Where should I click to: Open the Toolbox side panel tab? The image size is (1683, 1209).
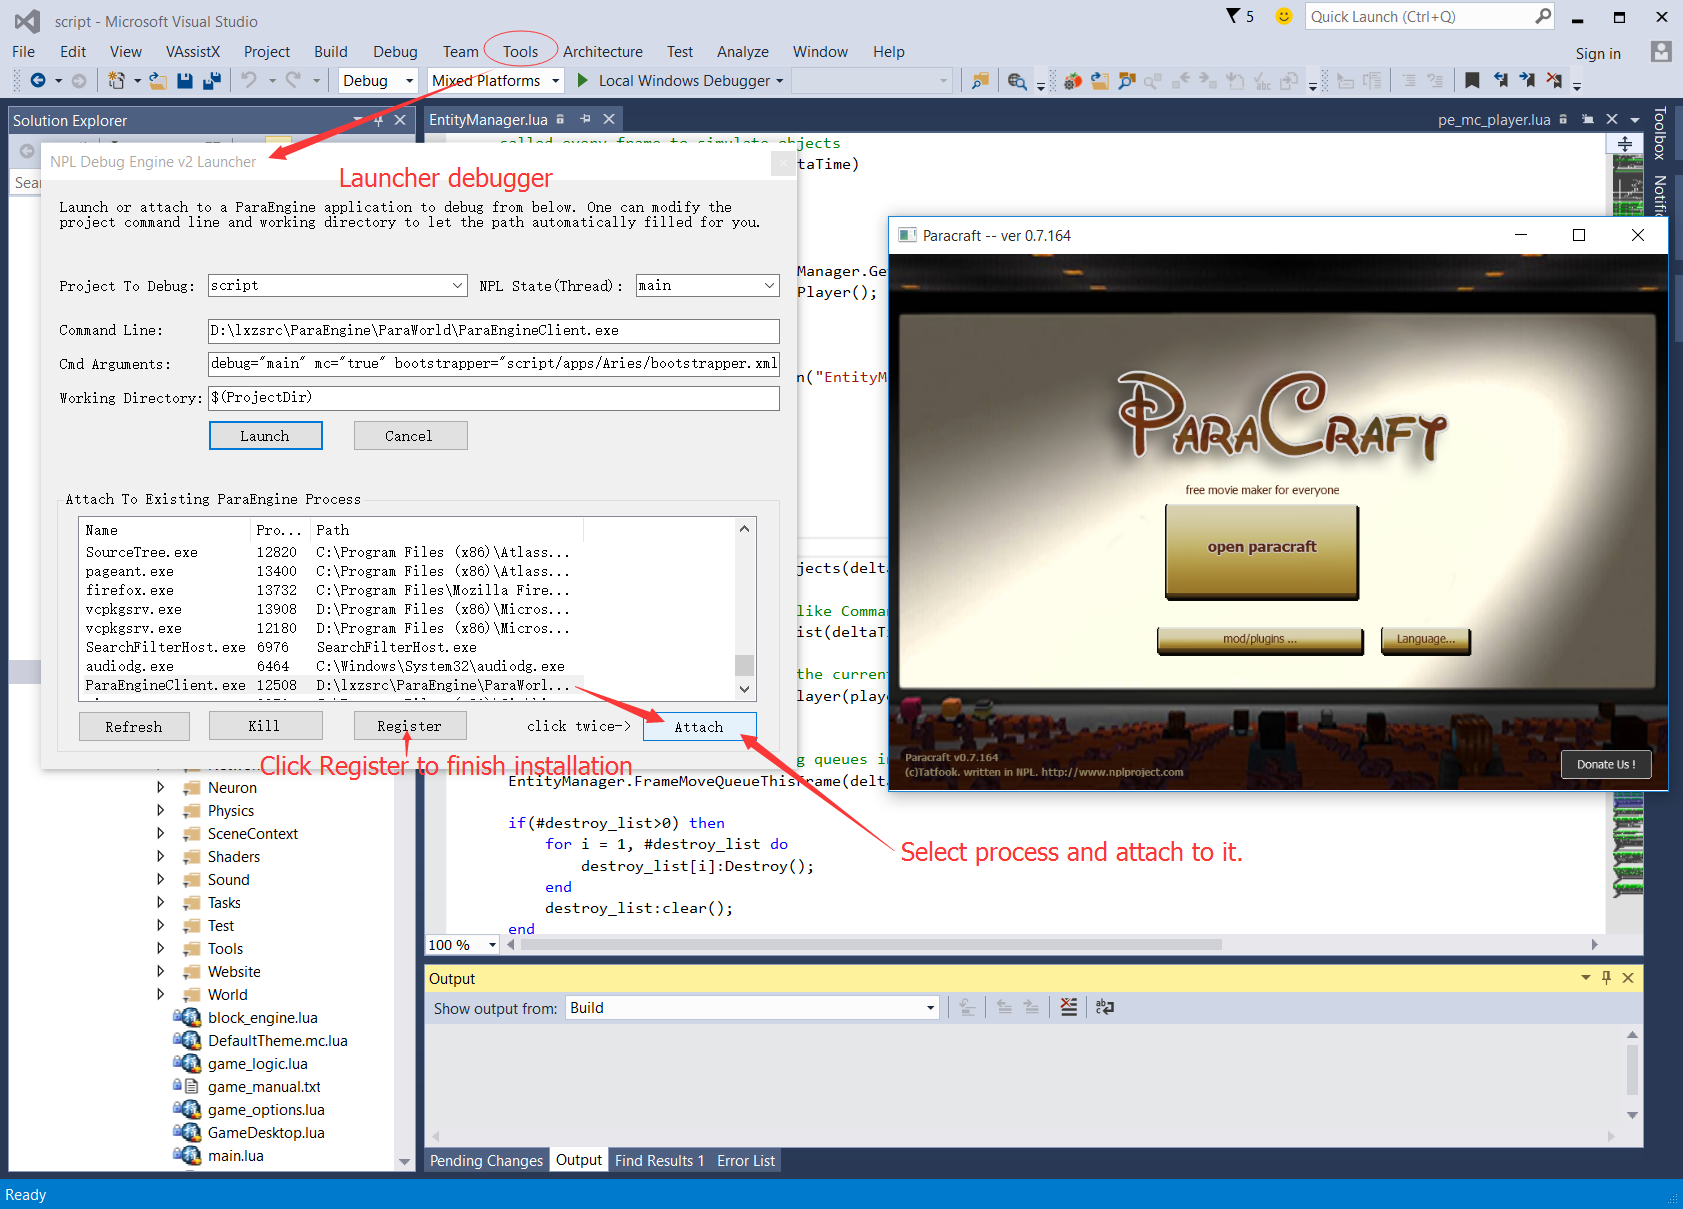point(1659,134)
